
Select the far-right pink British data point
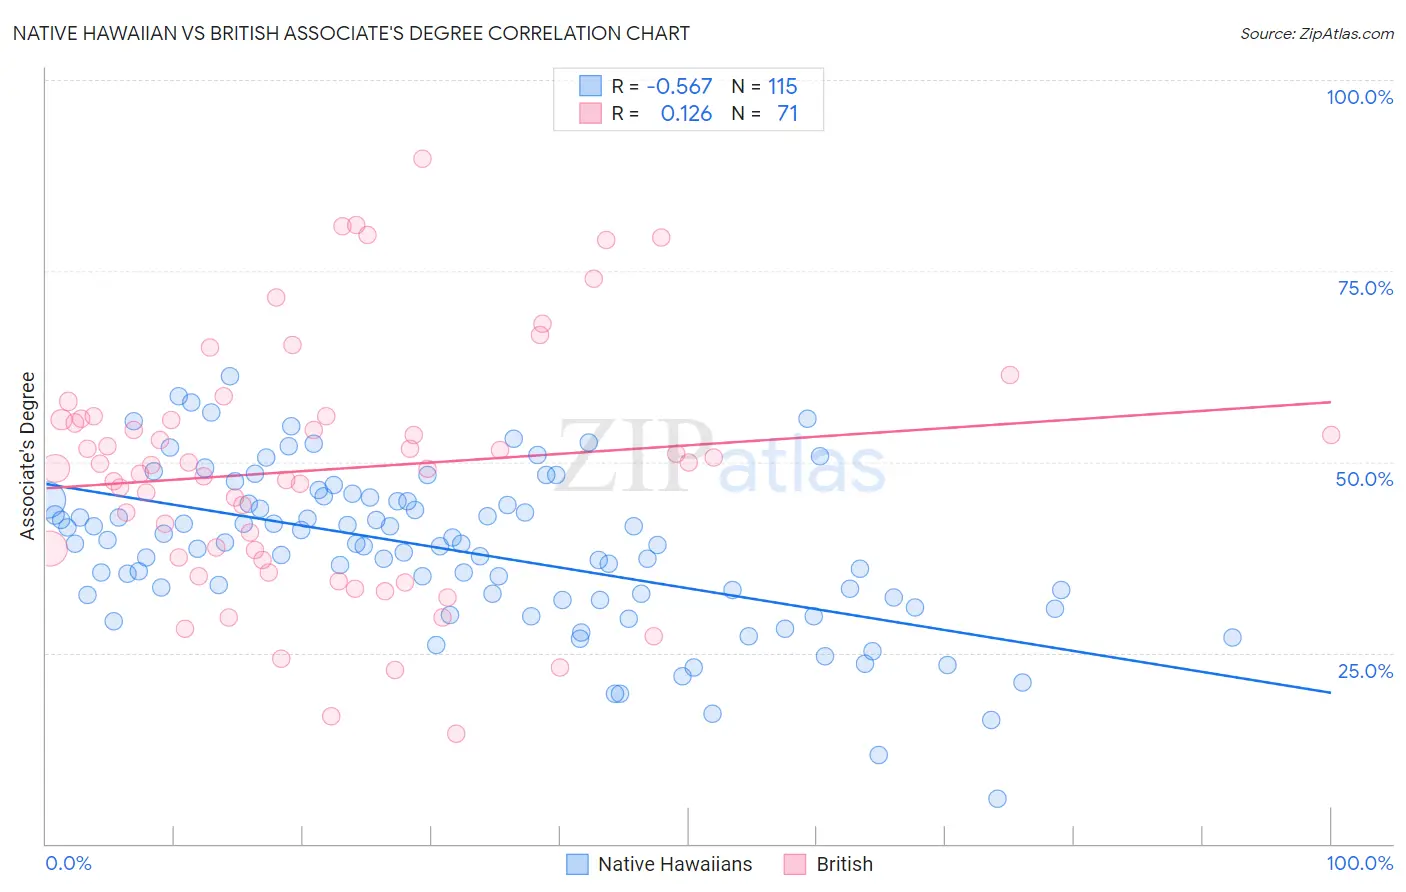pyautogui.click(x=1331, y=434)
